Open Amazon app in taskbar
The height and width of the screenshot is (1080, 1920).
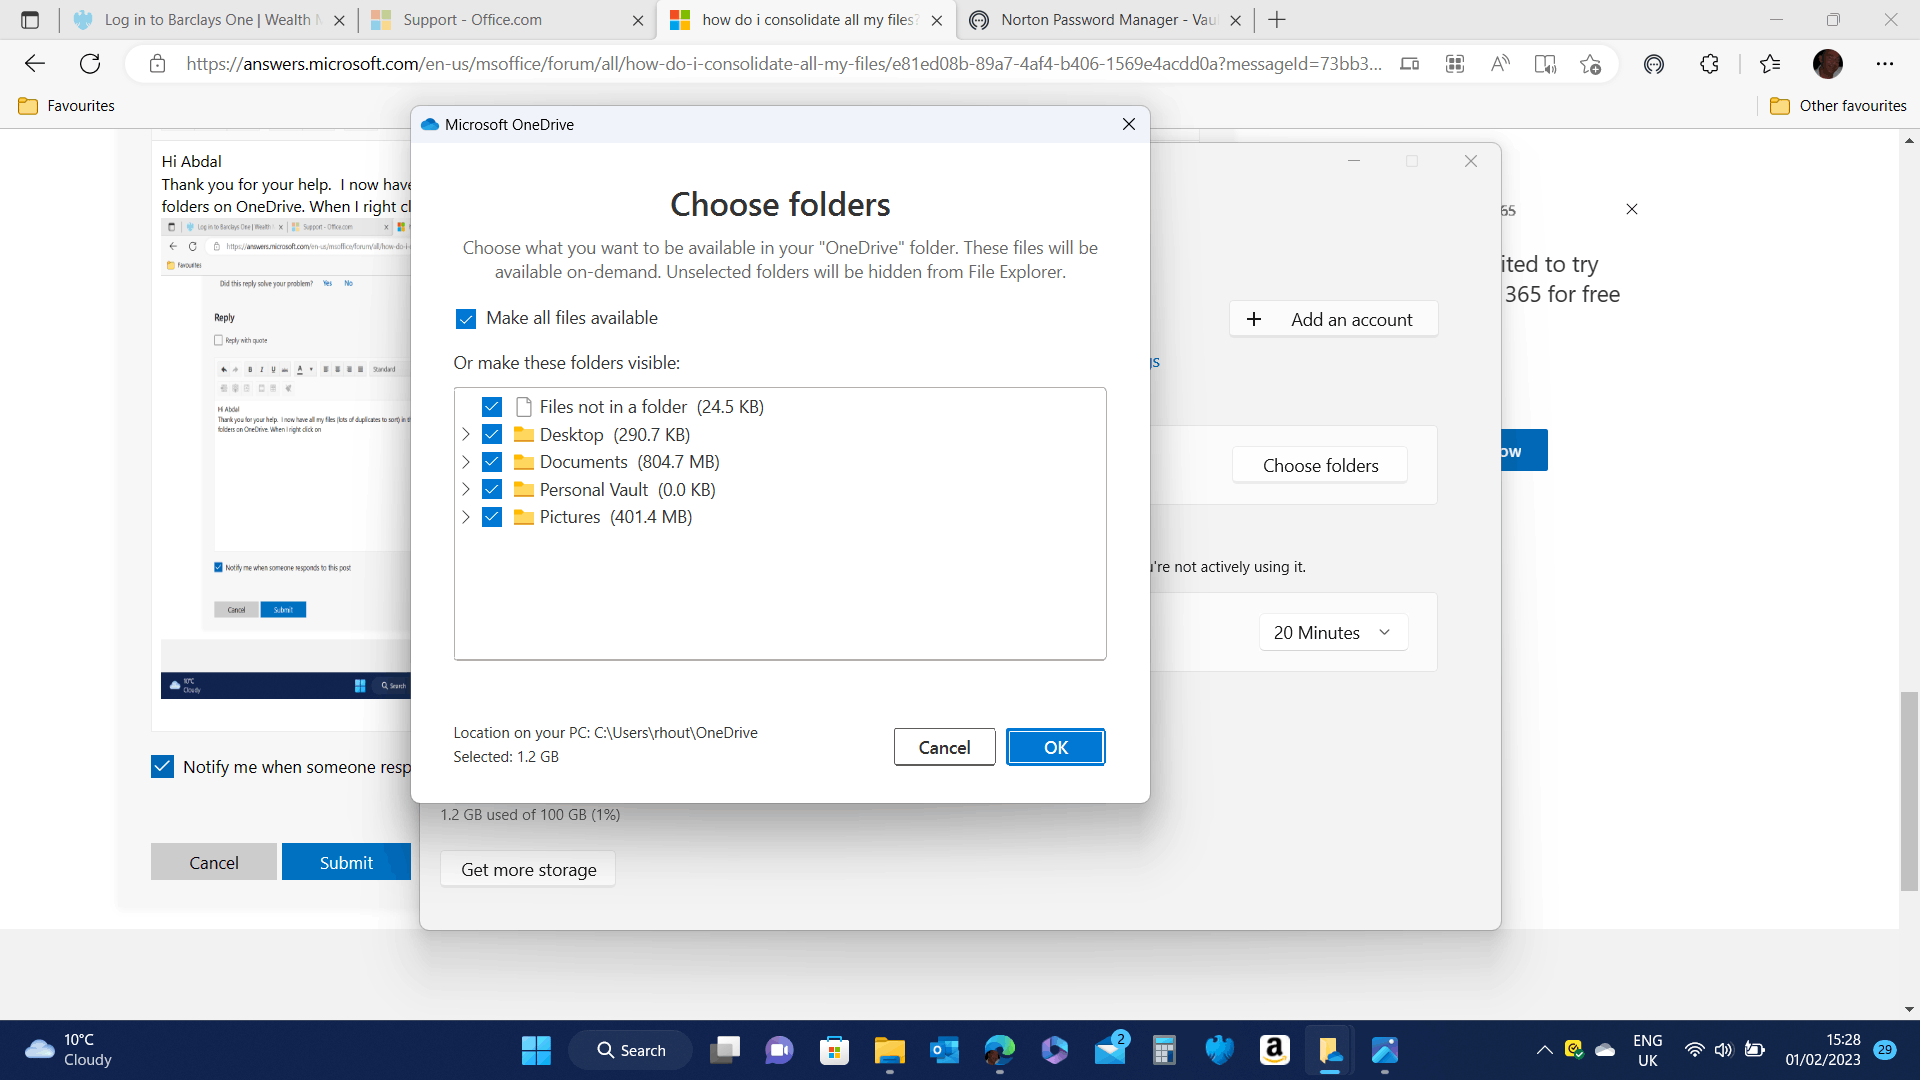tap(1274, 1050)
